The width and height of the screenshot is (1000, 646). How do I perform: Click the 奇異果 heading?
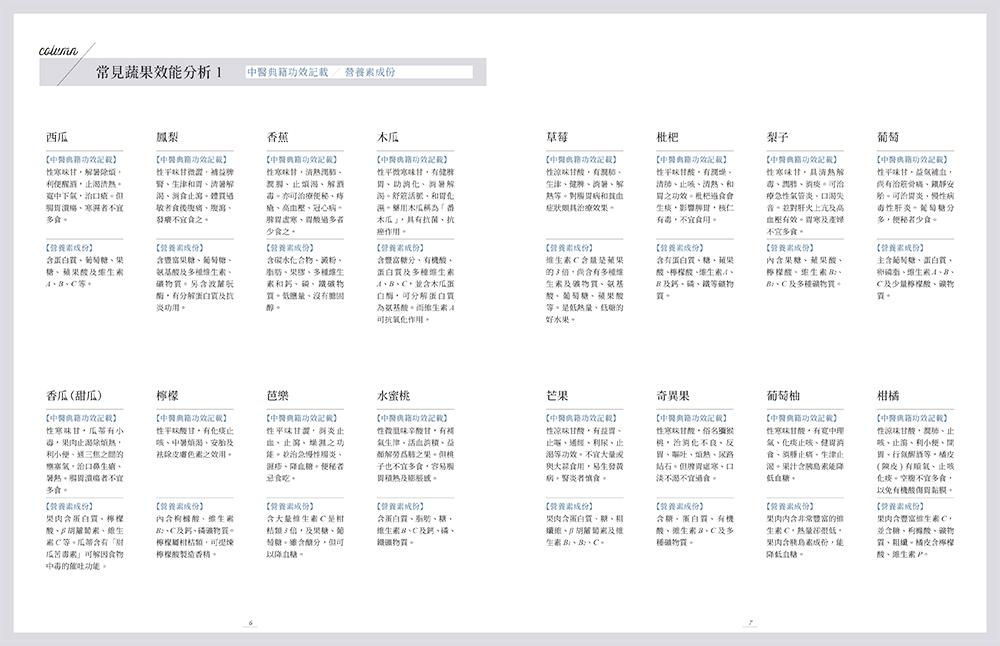(673, 396)
